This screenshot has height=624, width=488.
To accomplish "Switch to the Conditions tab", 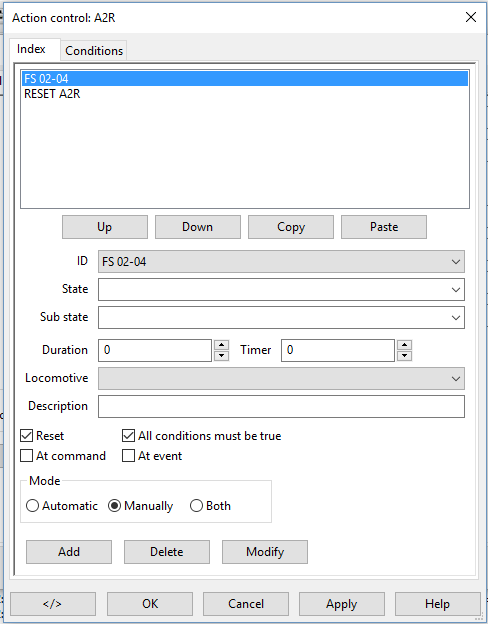I will [x=94, y=51].
